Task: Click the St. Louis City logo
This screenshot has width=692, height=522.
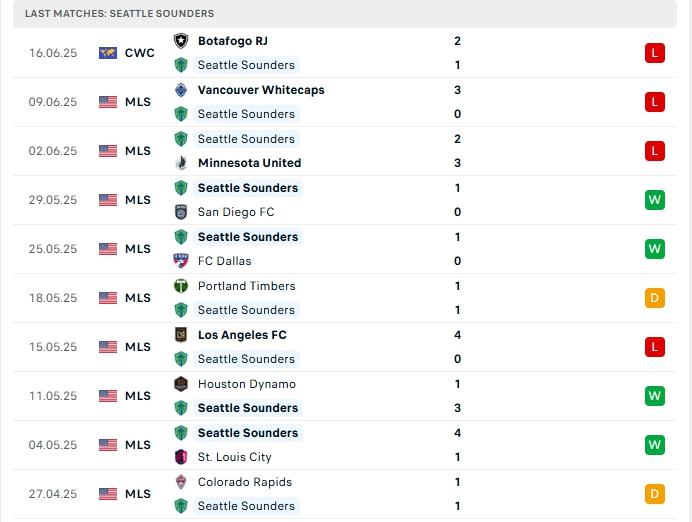Action: (181, 457)
